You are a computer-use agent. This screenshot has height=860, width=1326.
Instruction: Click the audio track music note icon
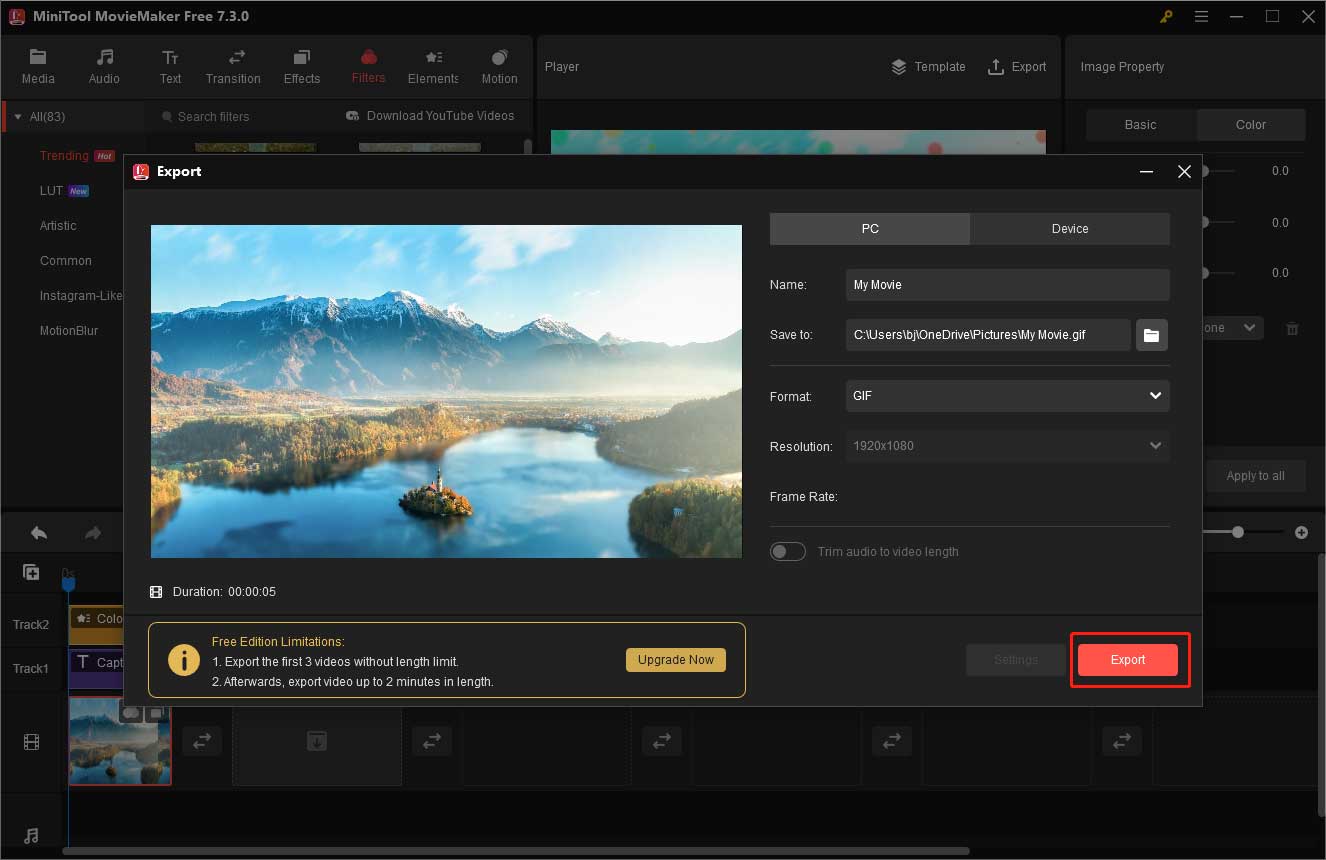(32, 836)
